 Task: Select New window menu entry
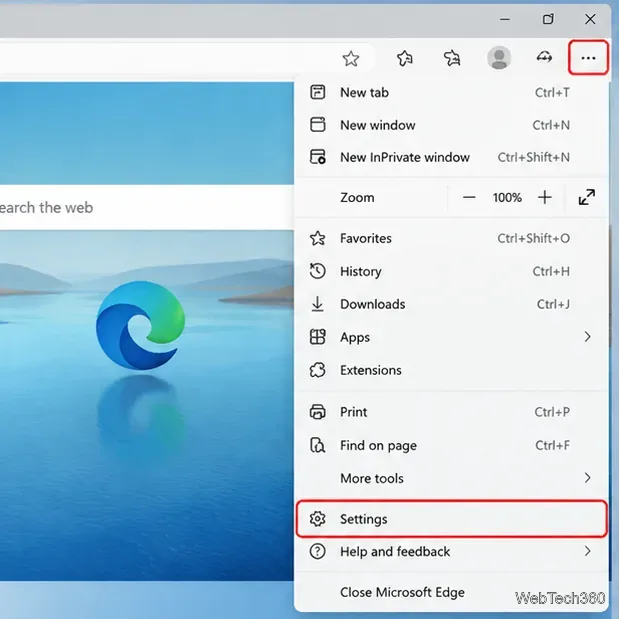click(451, 125)
